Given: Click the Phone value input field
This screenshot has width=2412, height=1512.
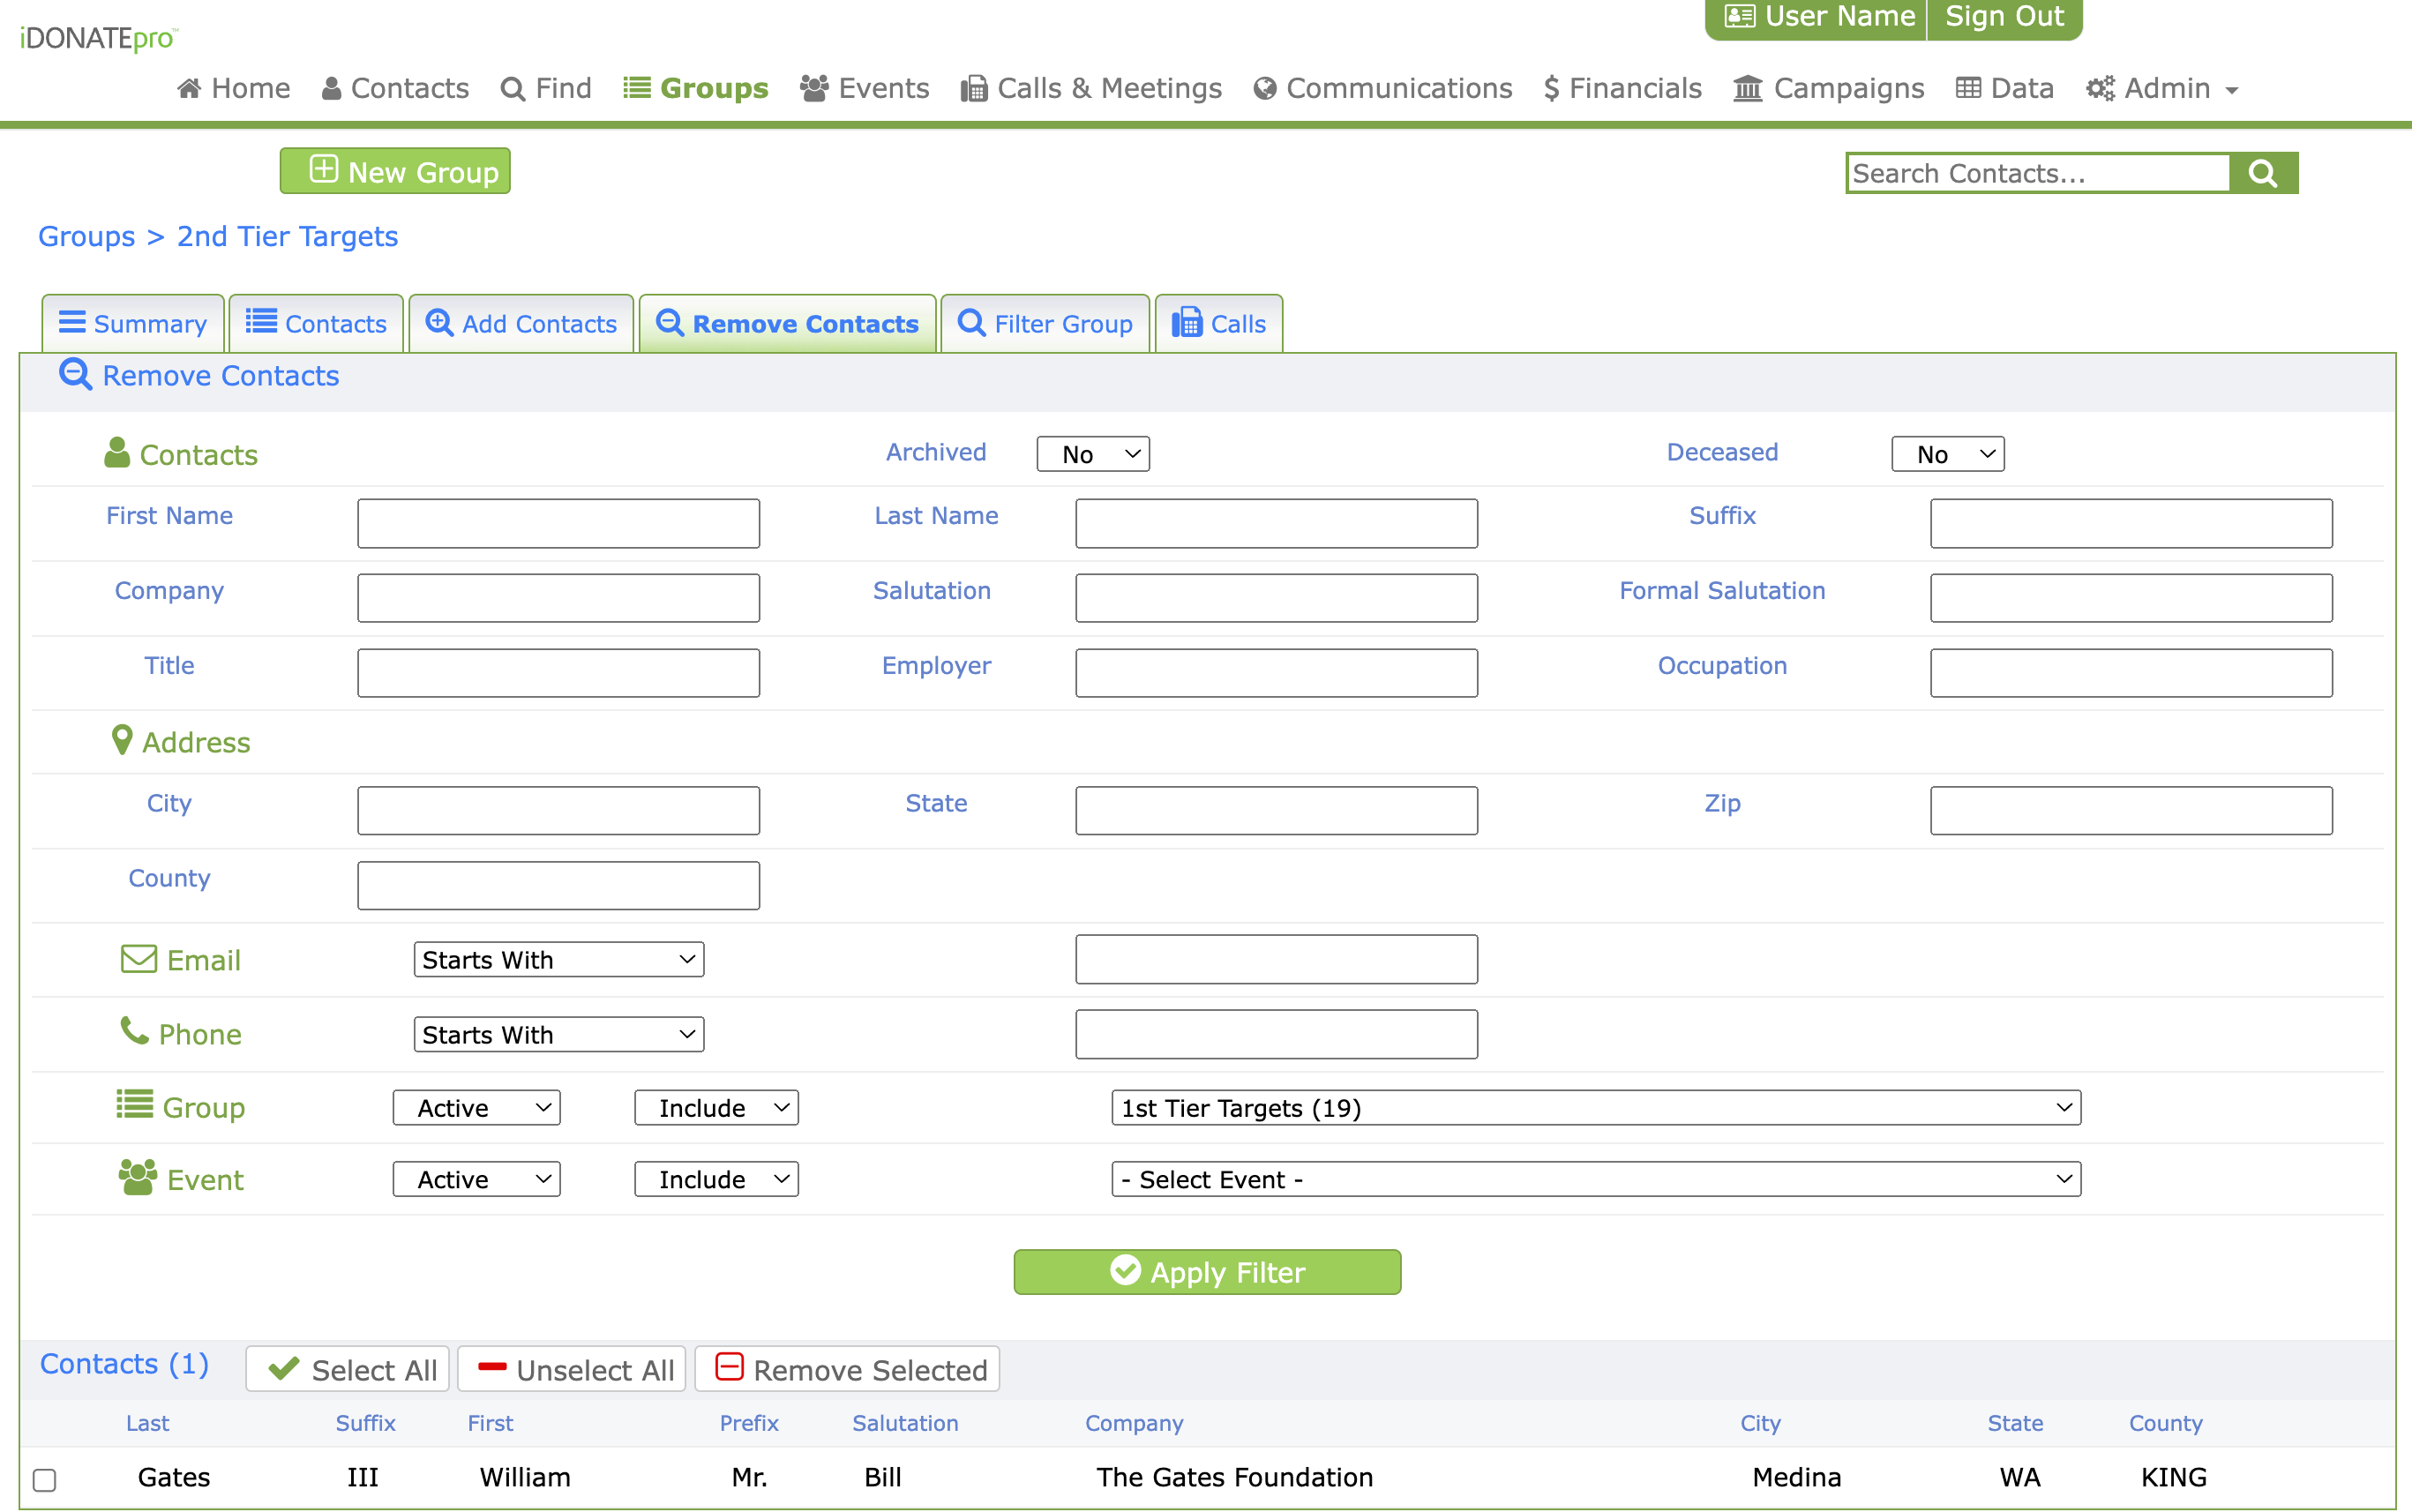Looking at the screenshot, I should [x=1276, y=1034].
